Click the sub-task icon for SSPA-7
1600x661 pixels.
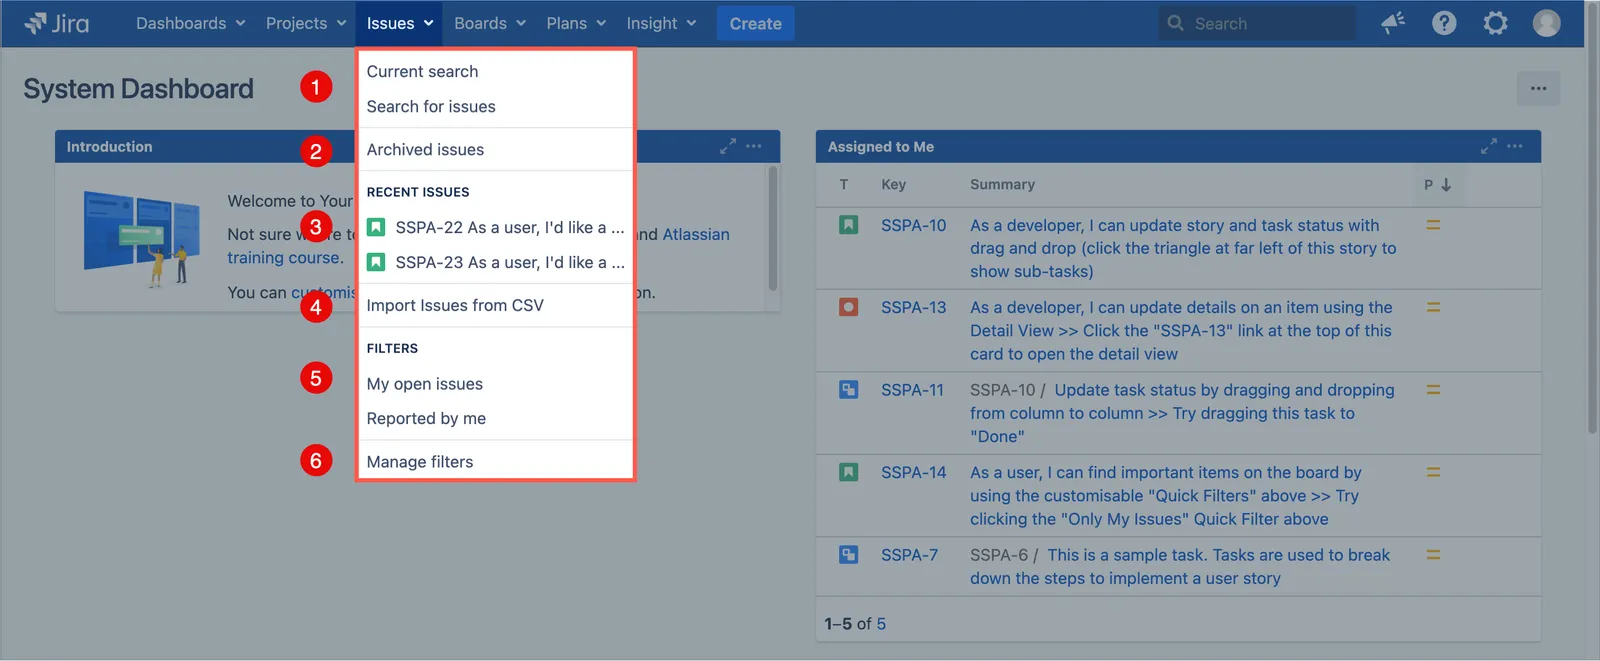coord(848,554)
